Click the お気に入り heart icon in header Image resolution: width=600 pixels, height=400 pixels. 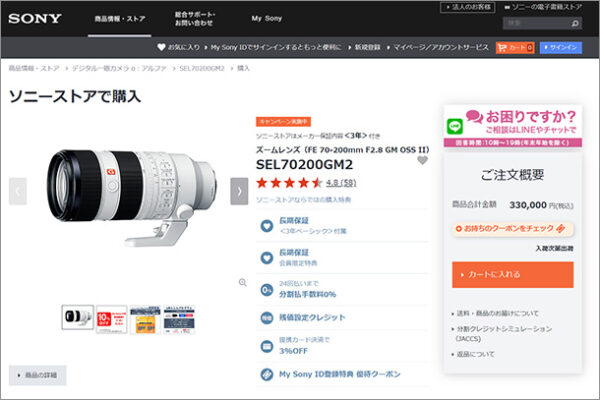161,47
